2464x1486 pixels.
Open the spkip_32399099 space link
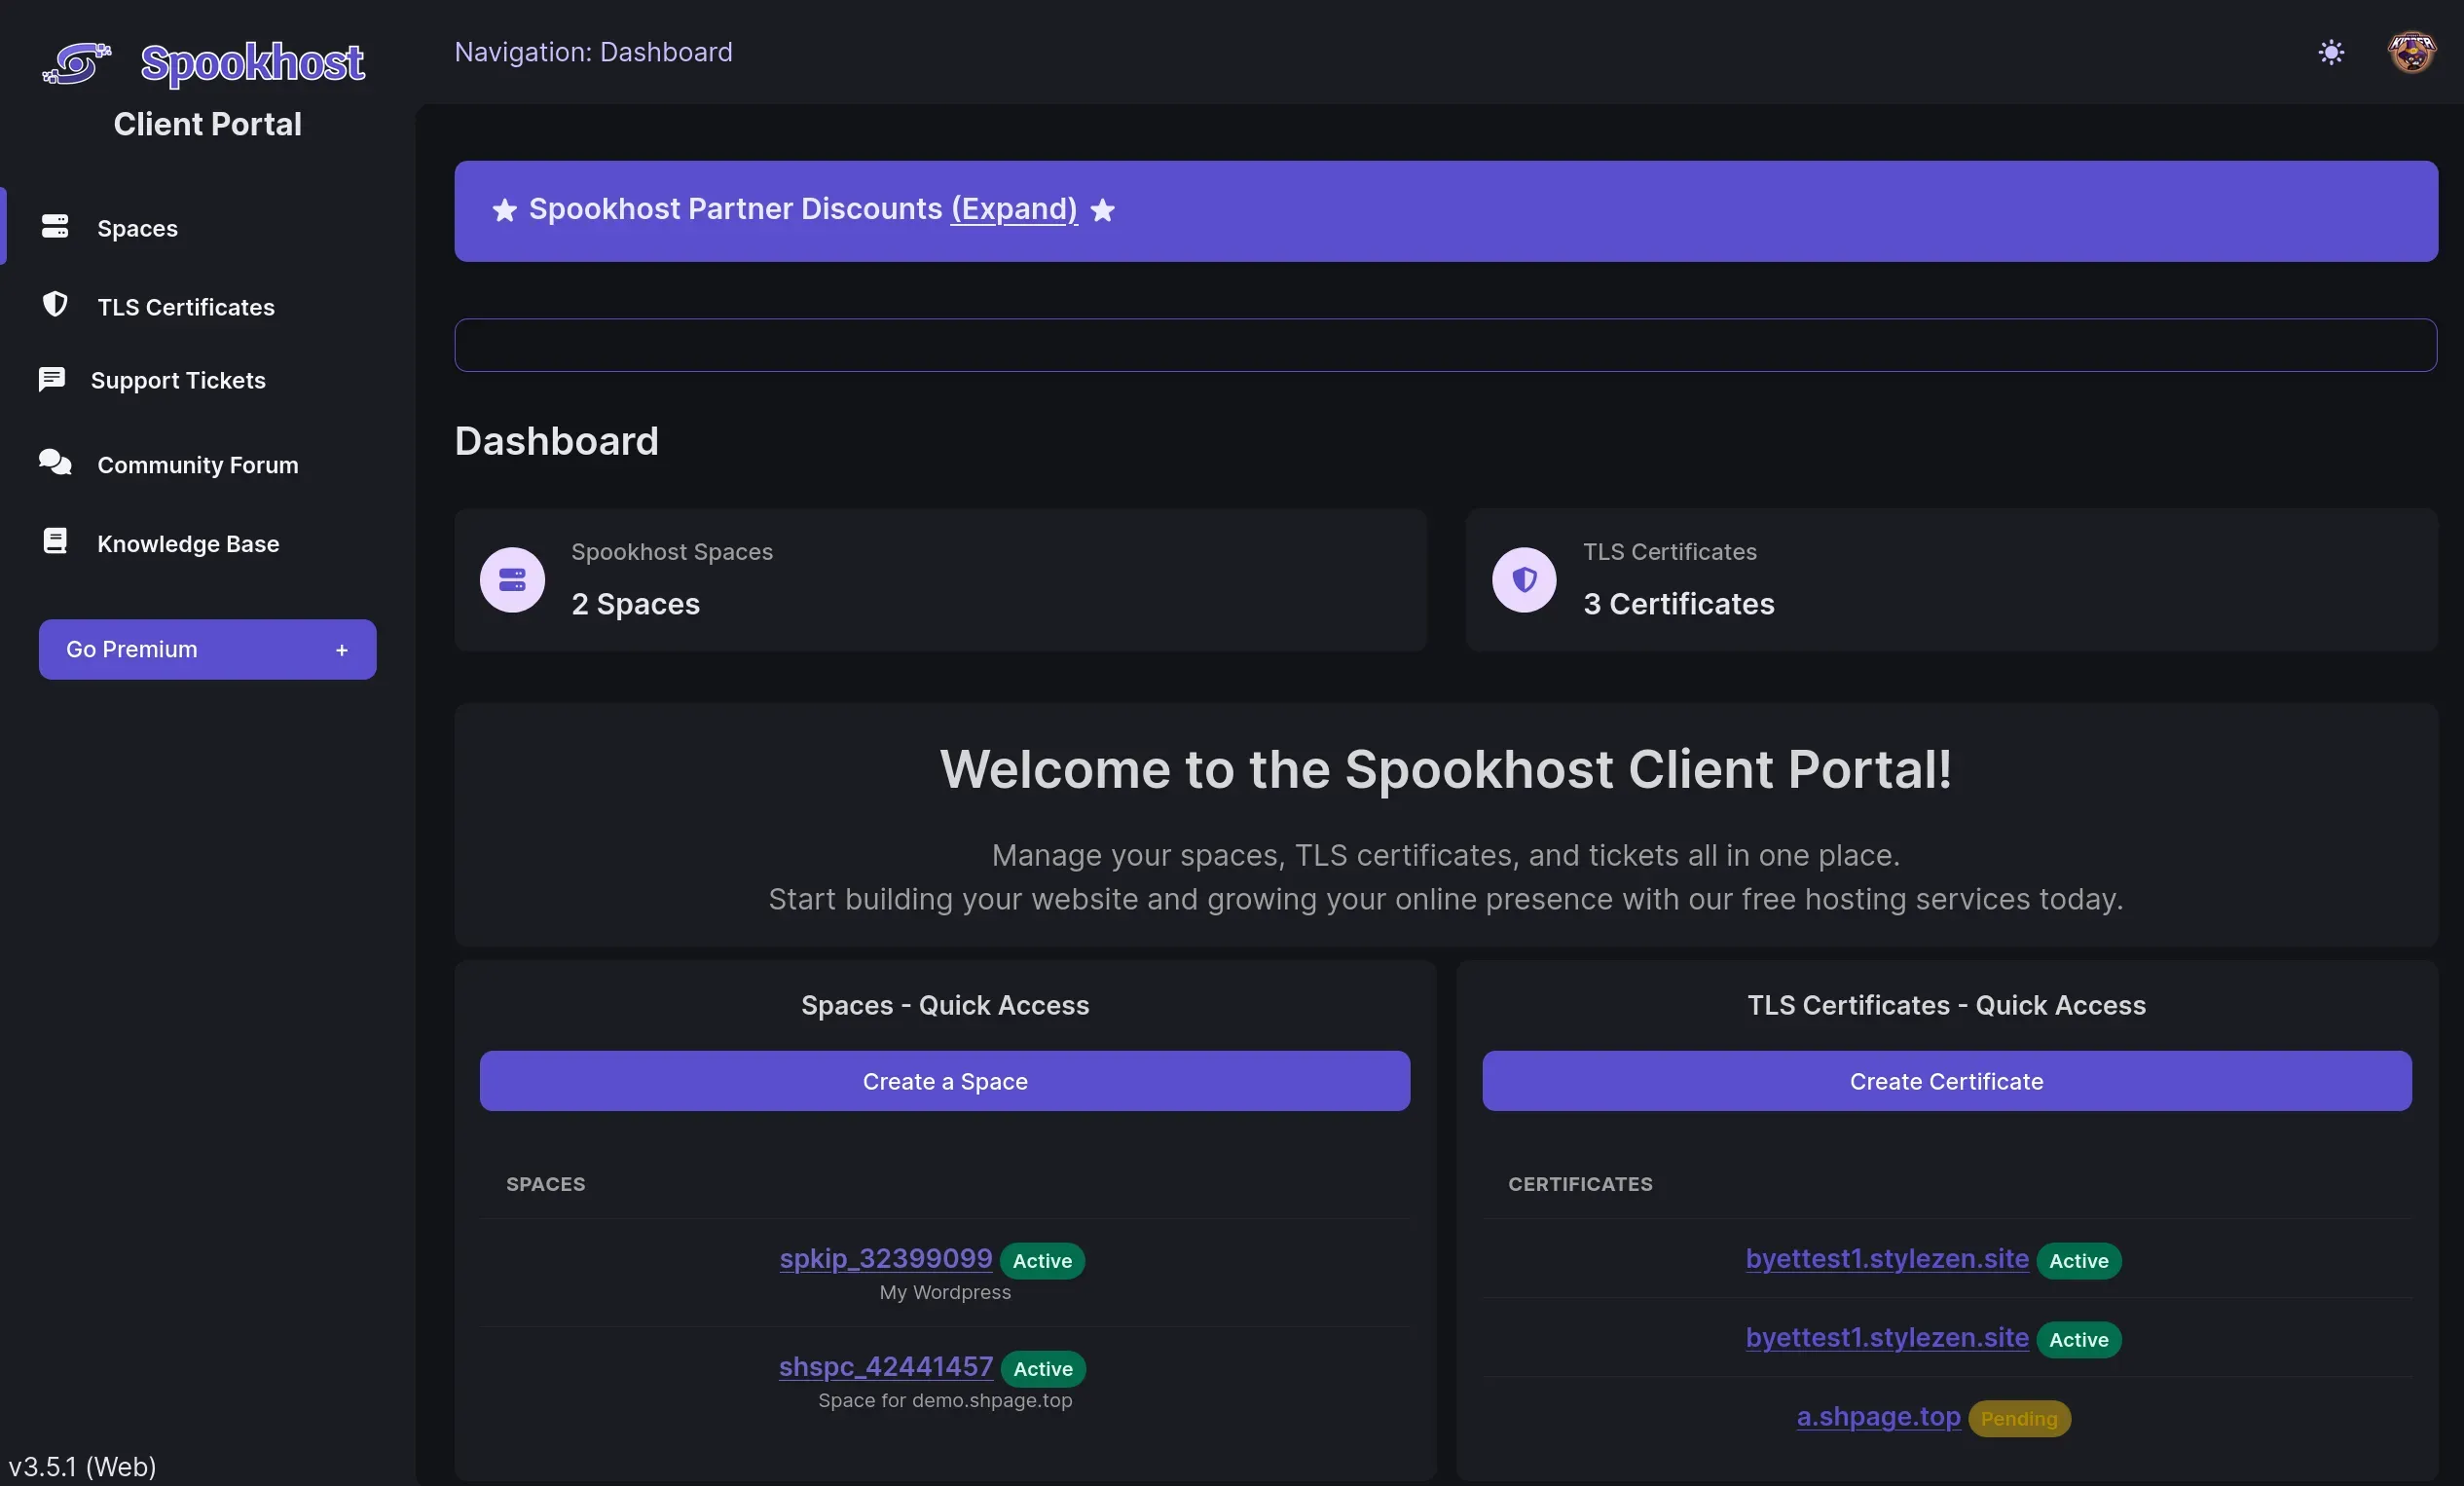886,1258
